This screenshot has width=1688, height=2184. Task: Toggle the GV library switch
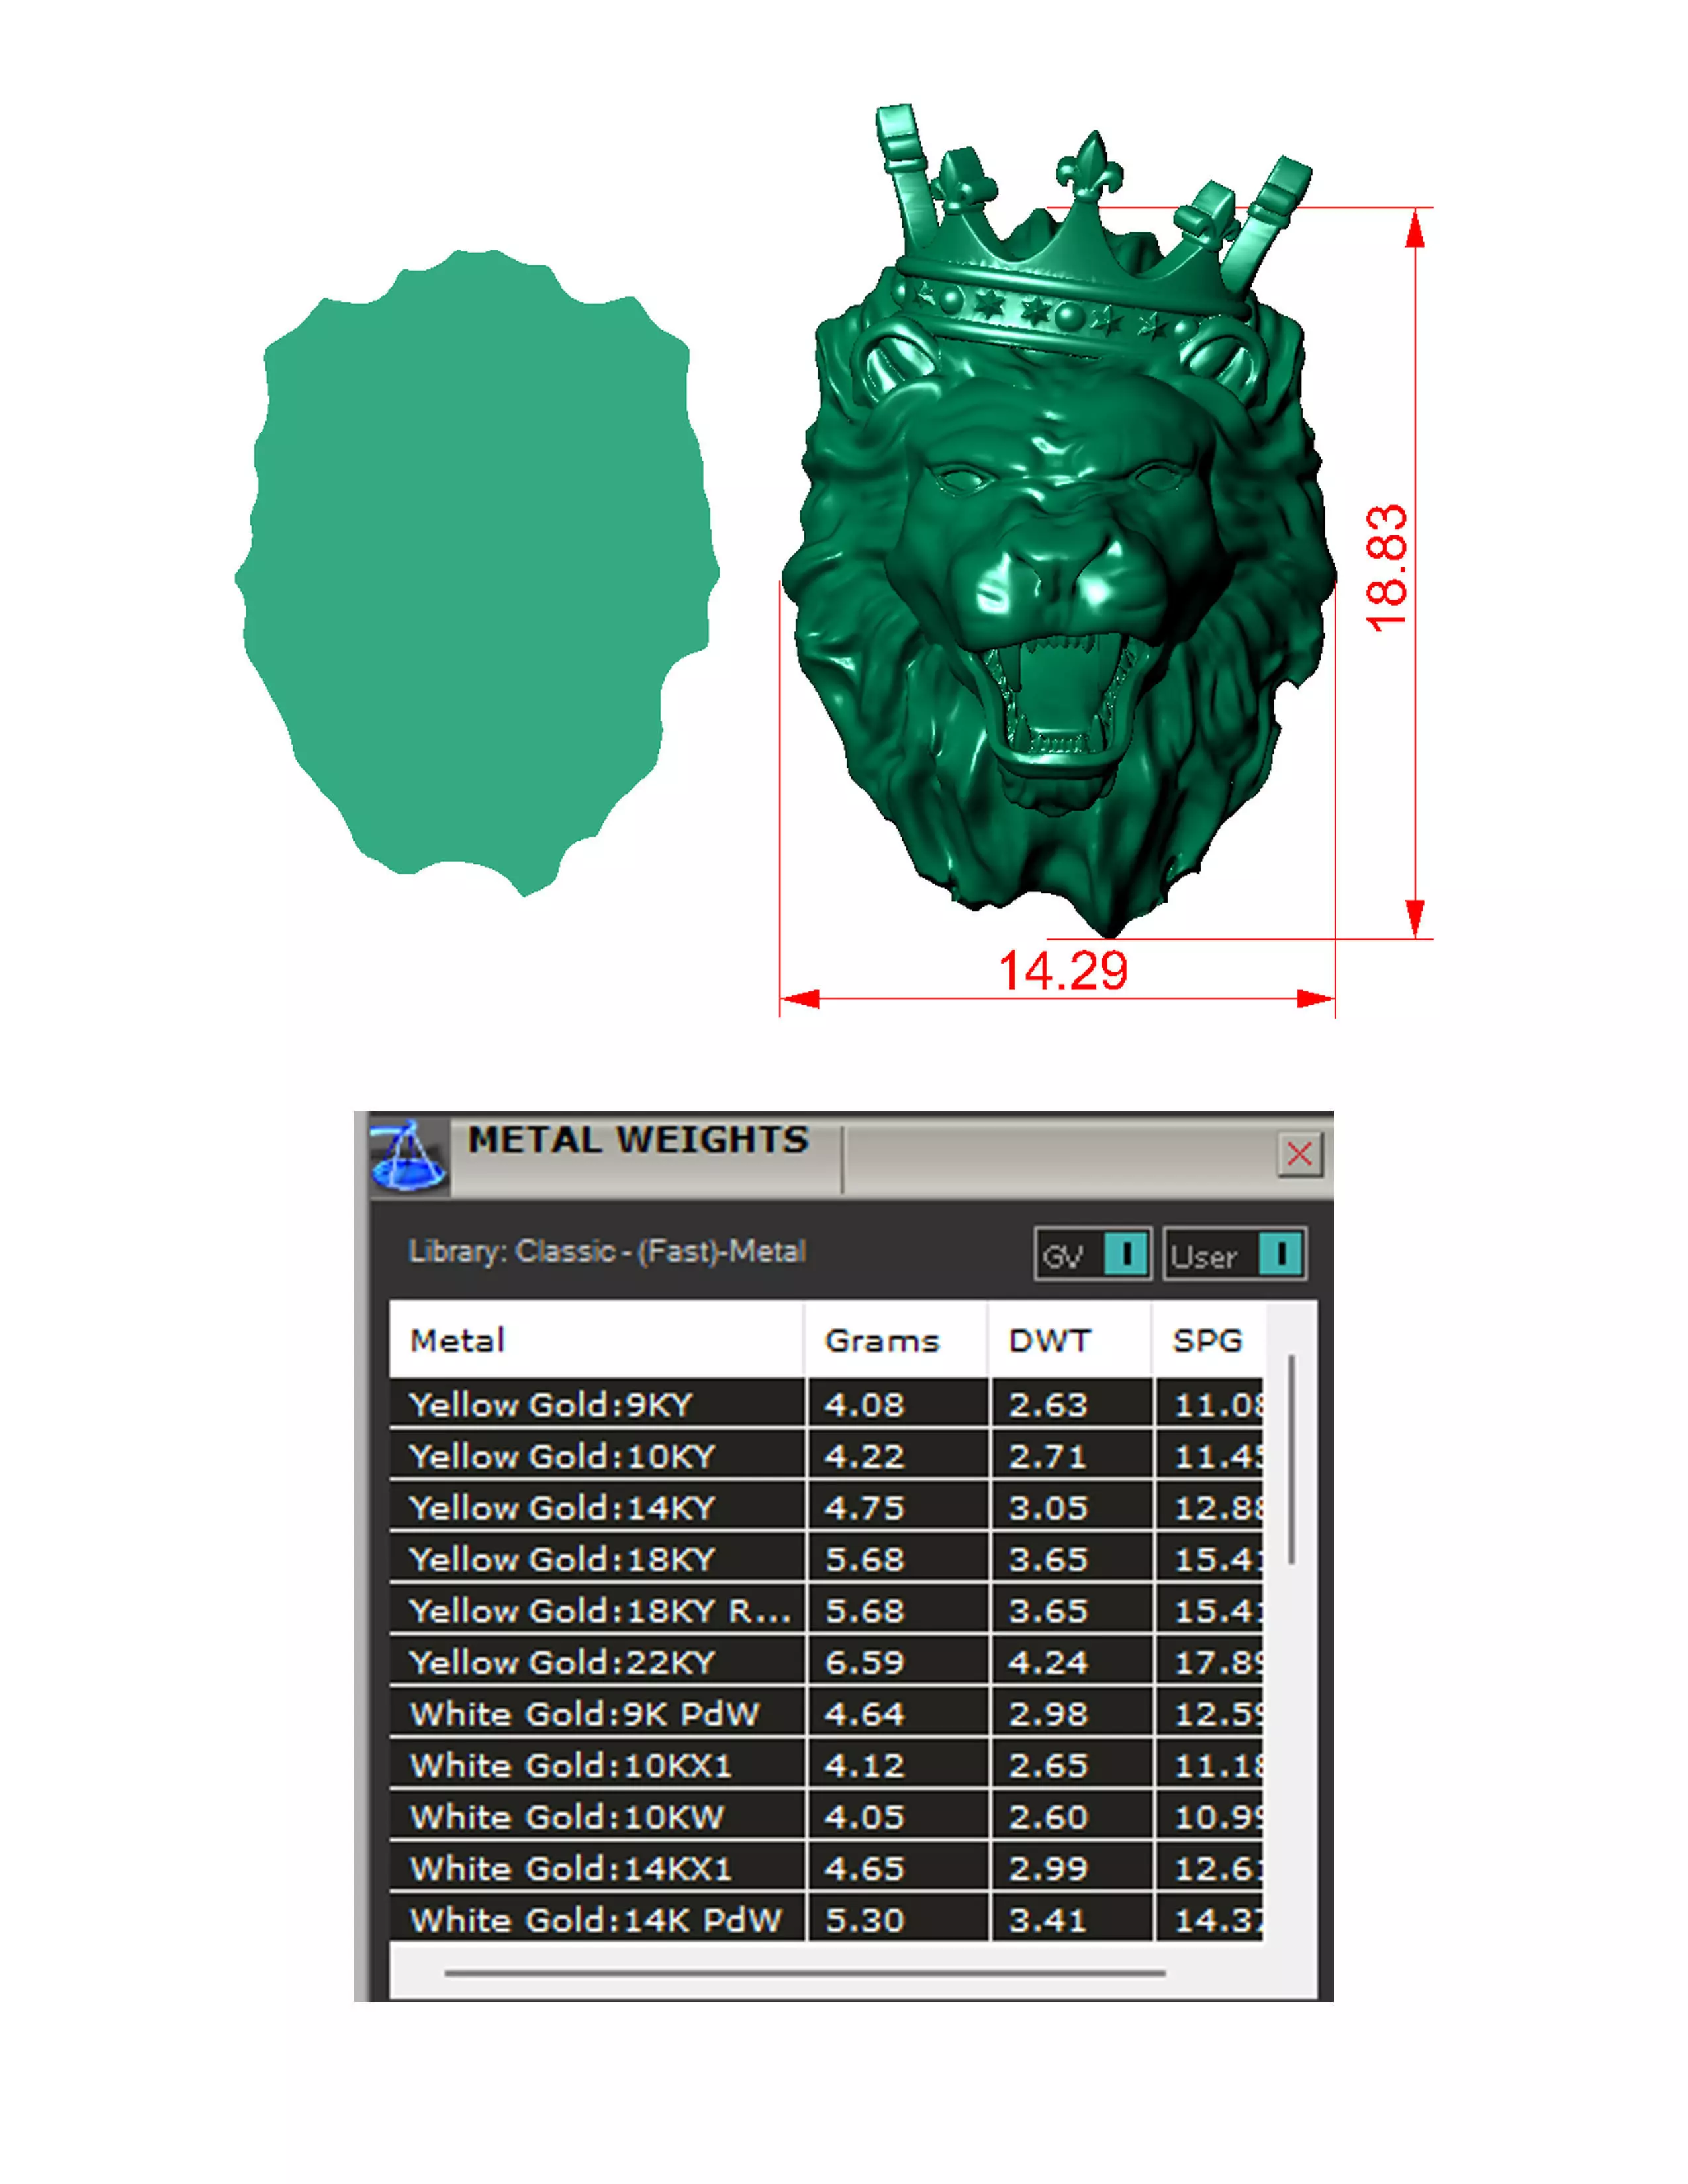tap(1093, 1254)
